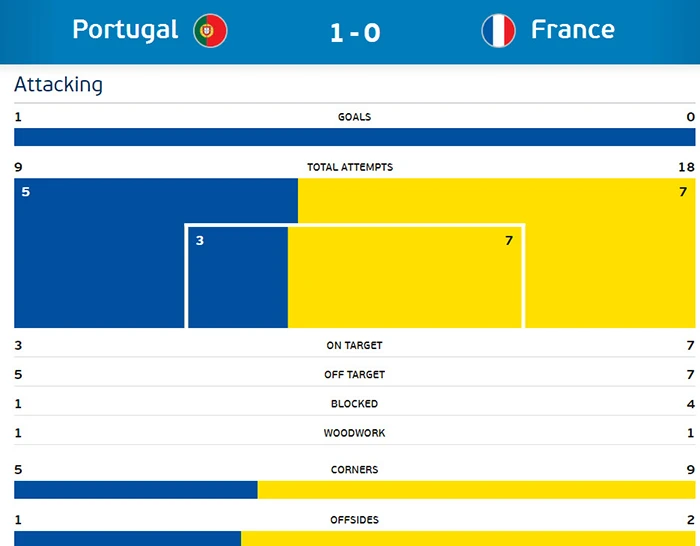Click the TOTAL ATTEMPTS stat label
The height and width of the screenshot is (546, 700).
(350, 167)
